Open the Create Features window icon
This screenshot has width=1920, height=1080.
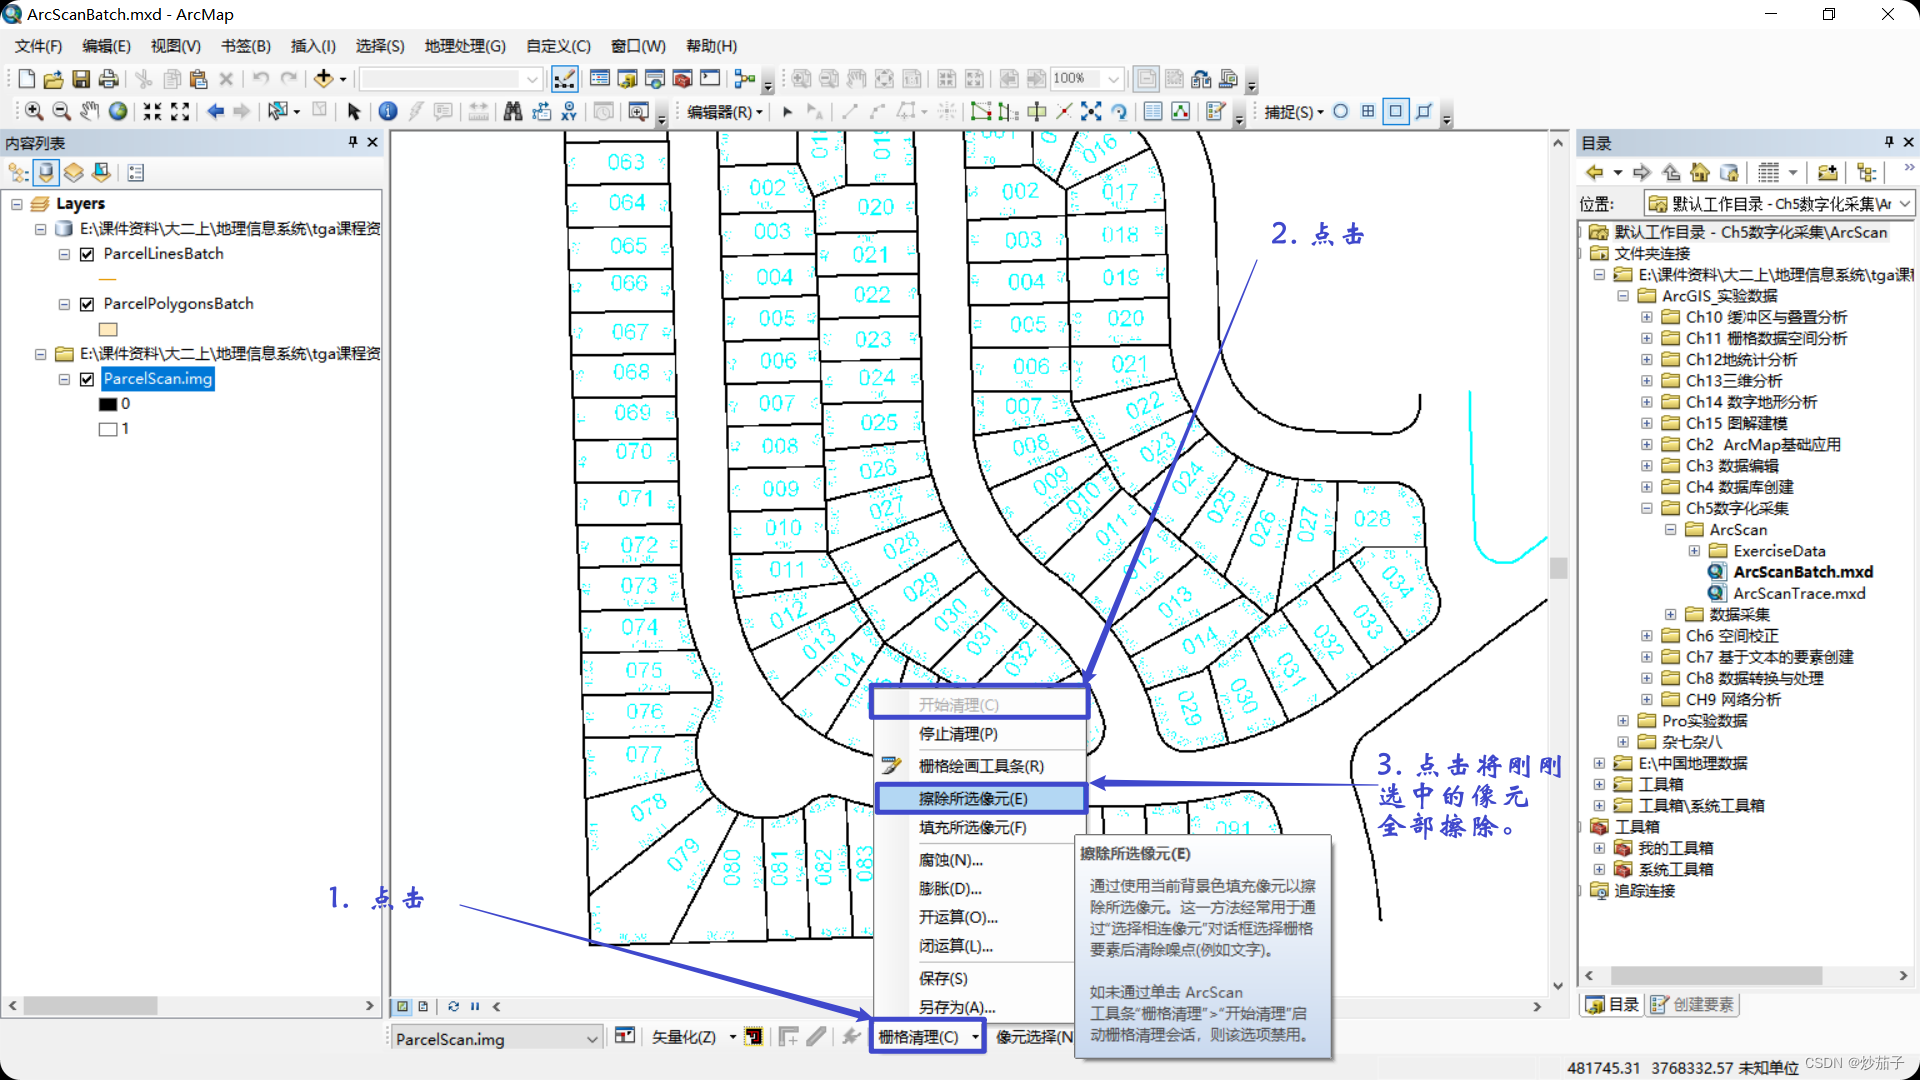(1216, 111)
